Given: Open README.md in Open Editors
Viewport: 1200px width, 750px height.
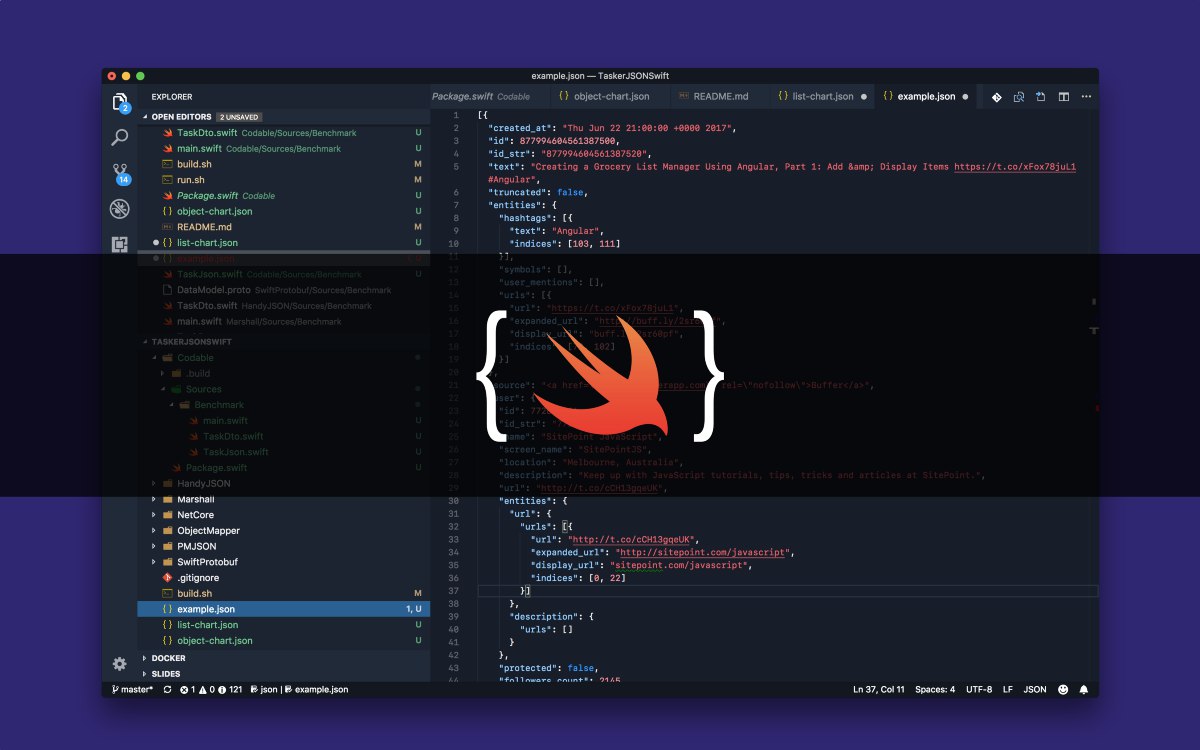Looking at the screenshot, I should point(284,227).
